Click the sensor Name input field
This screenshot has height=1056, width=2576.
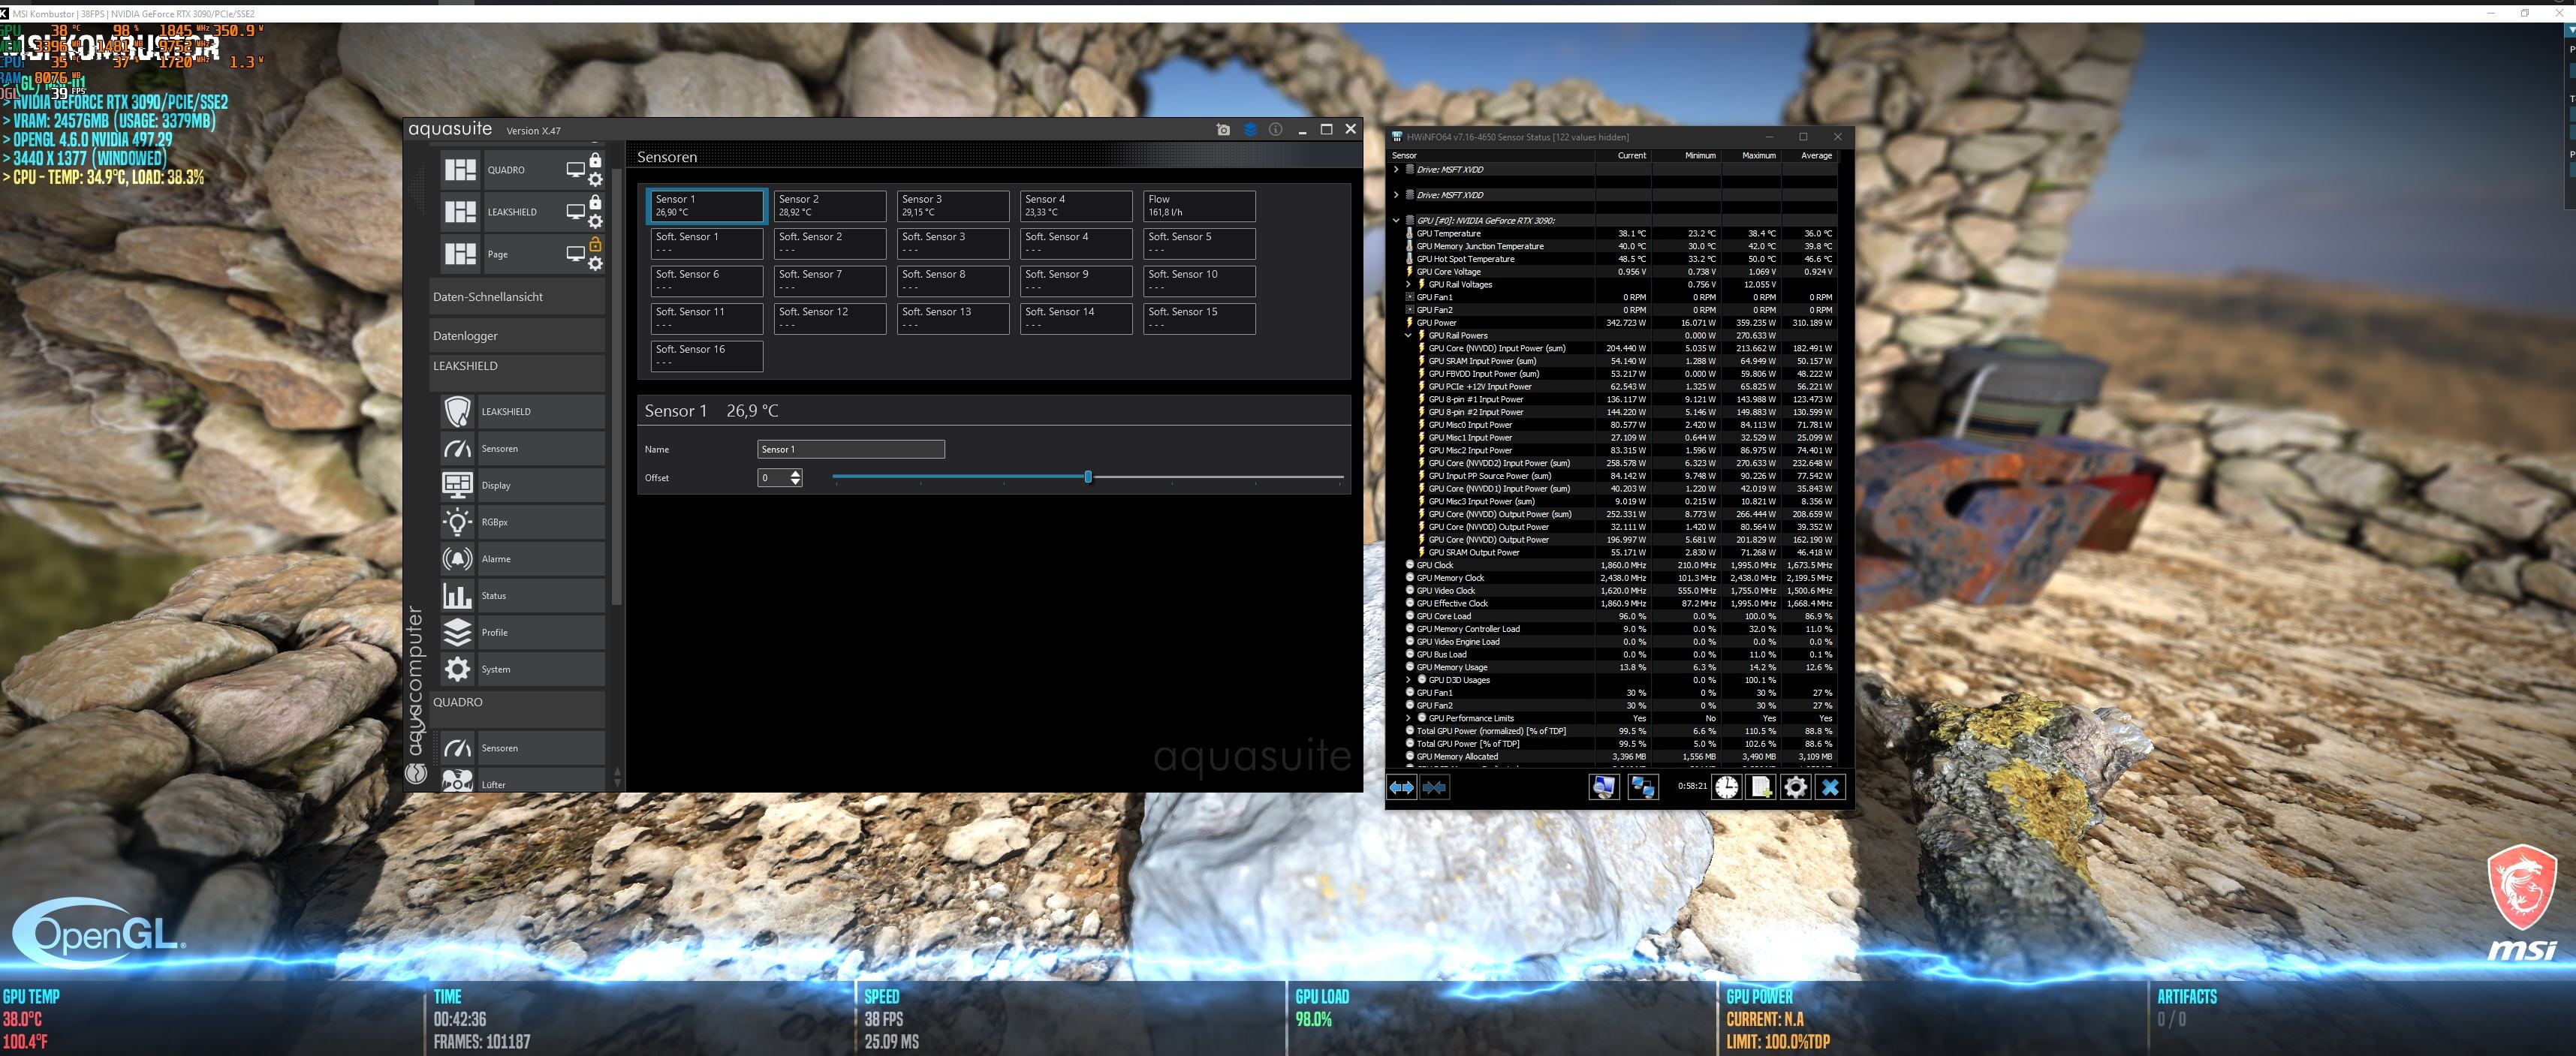point(850,449)
